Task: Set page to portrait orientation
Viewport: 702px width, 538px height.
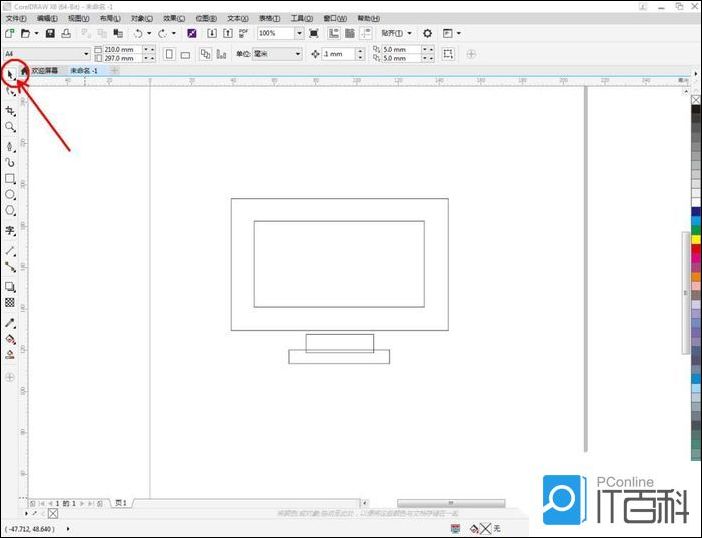Action: coord(169,54)
